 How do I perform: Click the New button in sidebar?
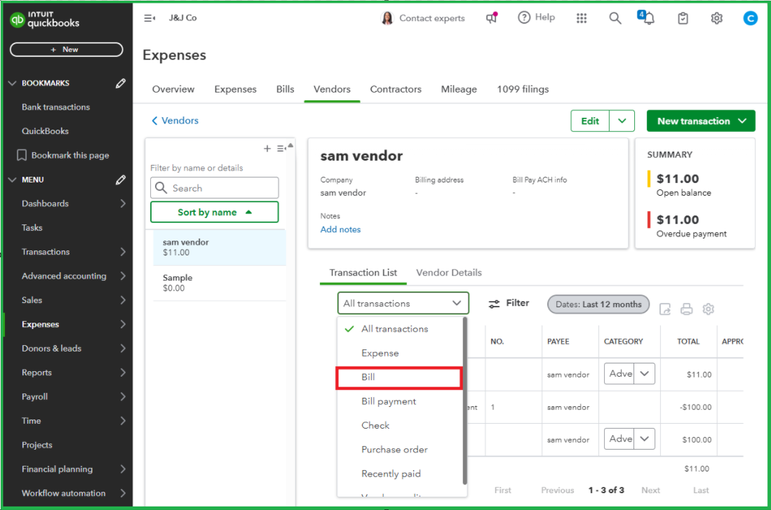tap(66, 50)
